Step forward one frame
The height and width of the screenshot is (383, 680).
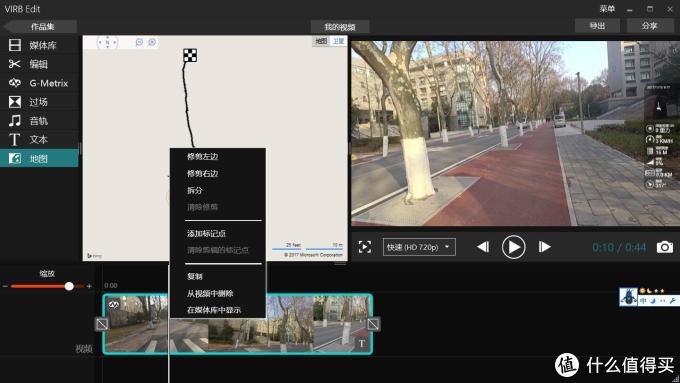pos(545,247)
